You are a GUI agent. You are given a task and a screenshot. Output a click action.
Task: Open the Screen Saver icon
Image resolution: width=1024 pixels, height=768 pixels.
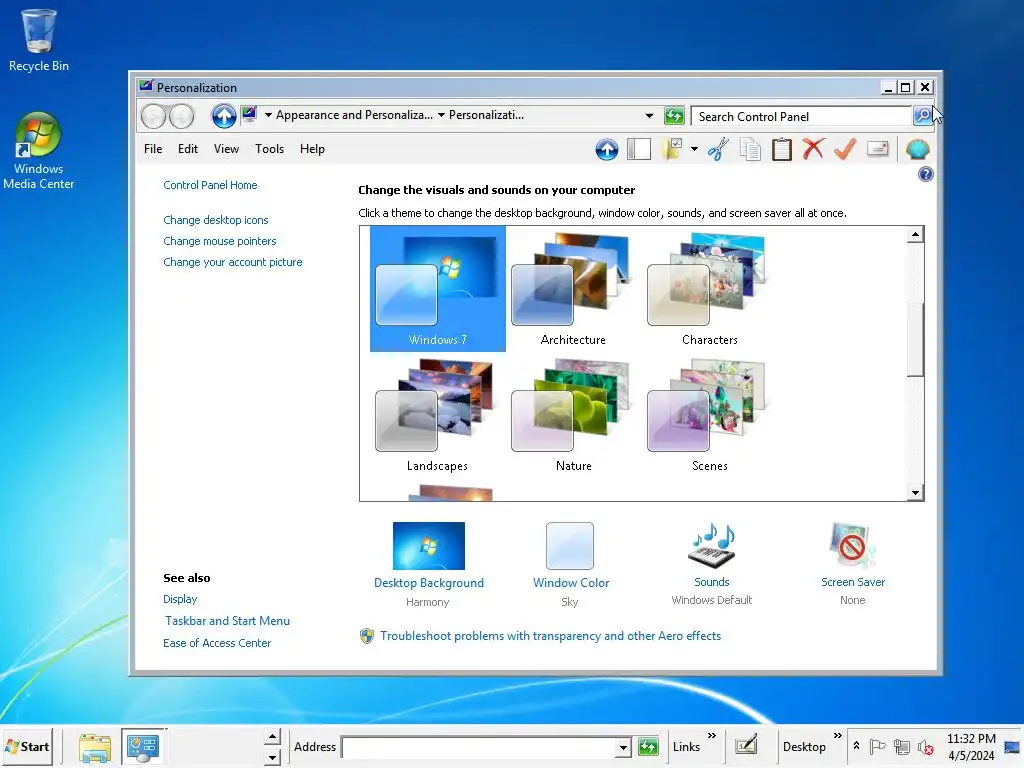click(852, 545)
